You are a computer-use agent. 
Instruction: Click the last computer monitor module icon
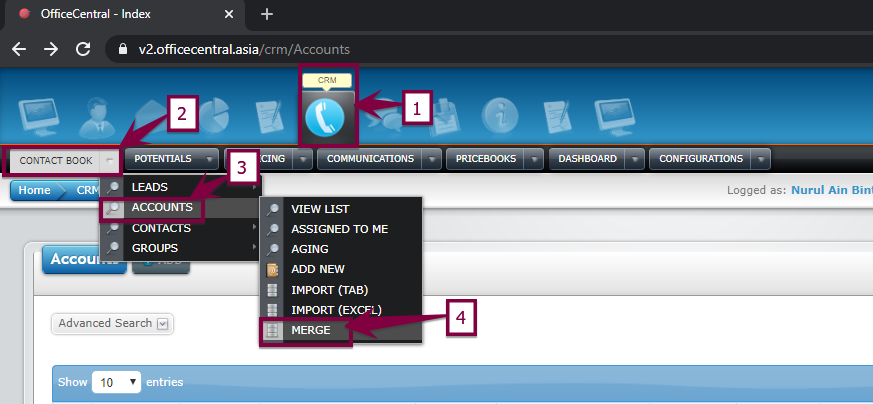click(615, 117)
